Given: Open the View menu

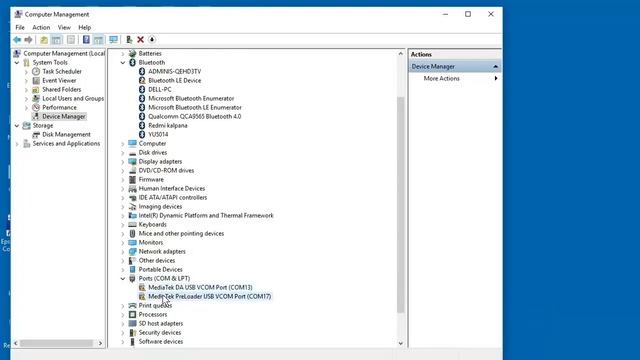Looking at the screenshot, I should click(x=64, y=27).
